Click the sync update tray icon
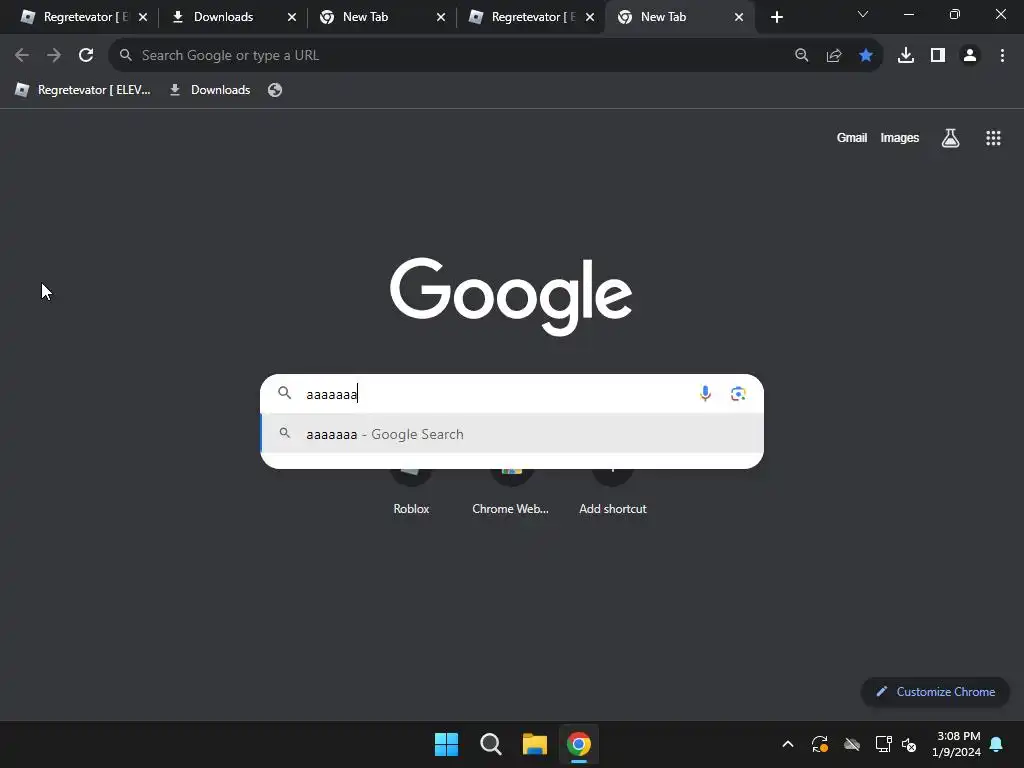Screen dimensions: 1024x768 point(820,744)
